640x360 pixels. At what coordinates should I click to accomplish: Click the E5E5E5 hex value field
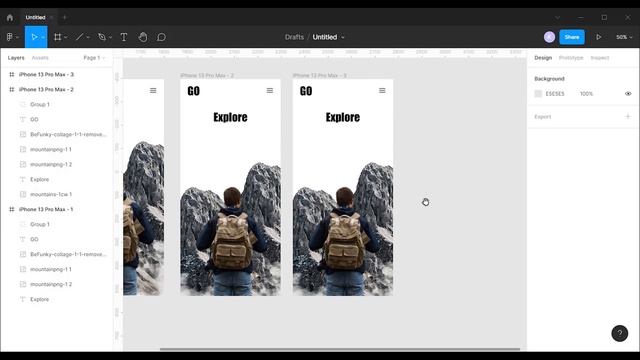pyautogui.click(x=555, y=94)
